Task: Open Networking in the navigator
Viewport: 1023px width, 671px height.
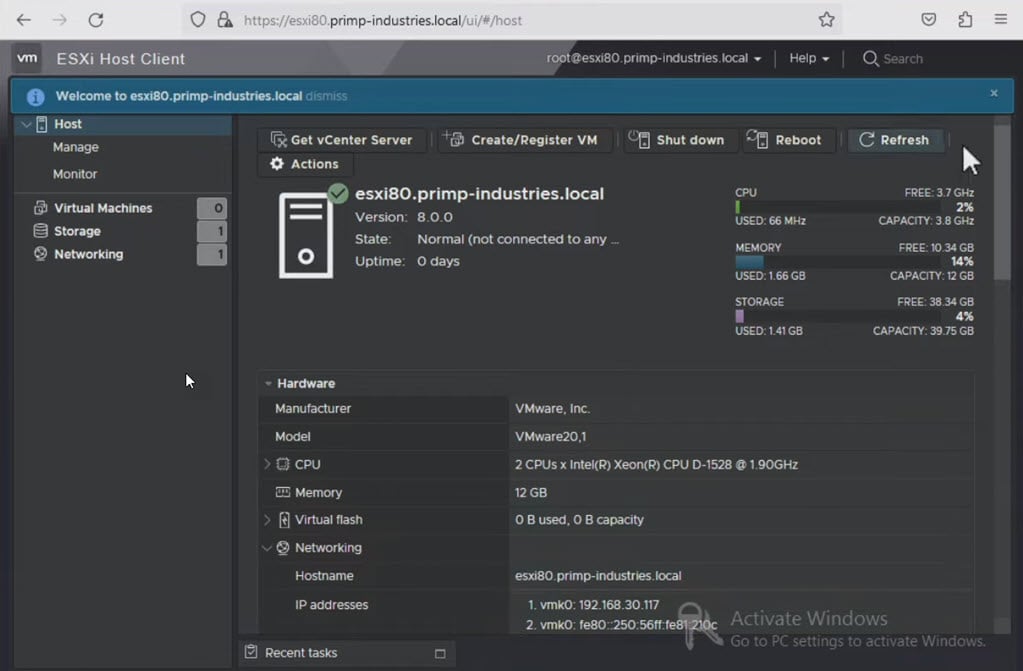Action: coord(89,254)
